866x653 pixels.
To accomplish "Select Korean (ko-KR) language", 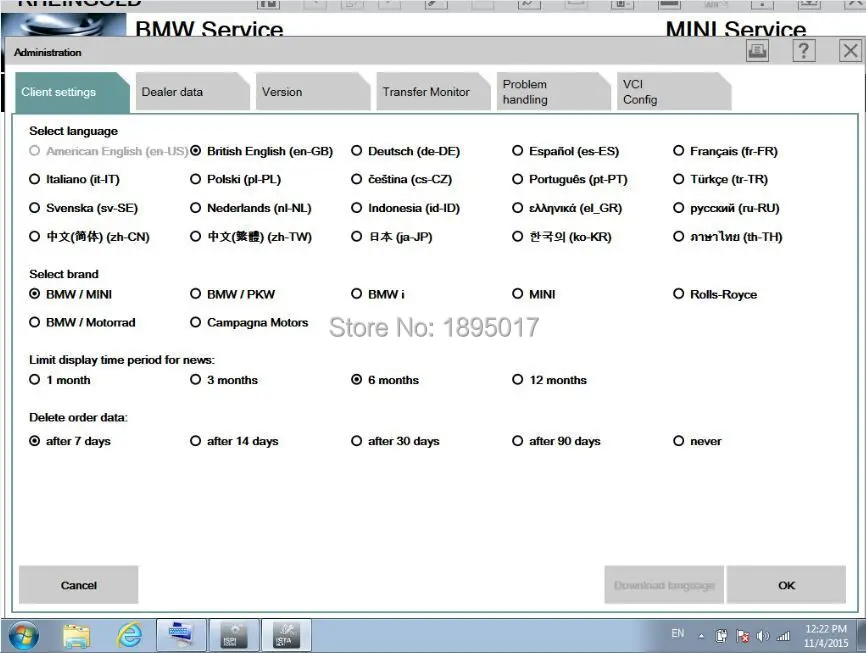I will point(562,236).
